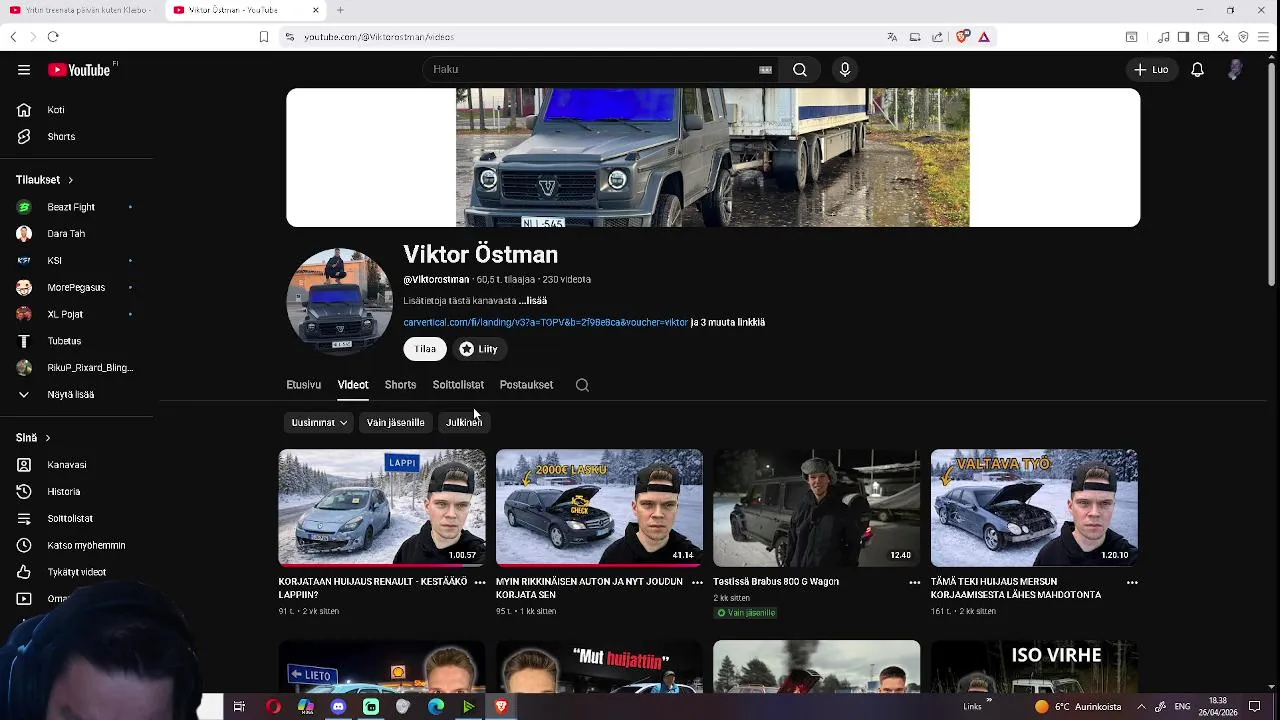Open the carvertical.com link

[546, 323]
